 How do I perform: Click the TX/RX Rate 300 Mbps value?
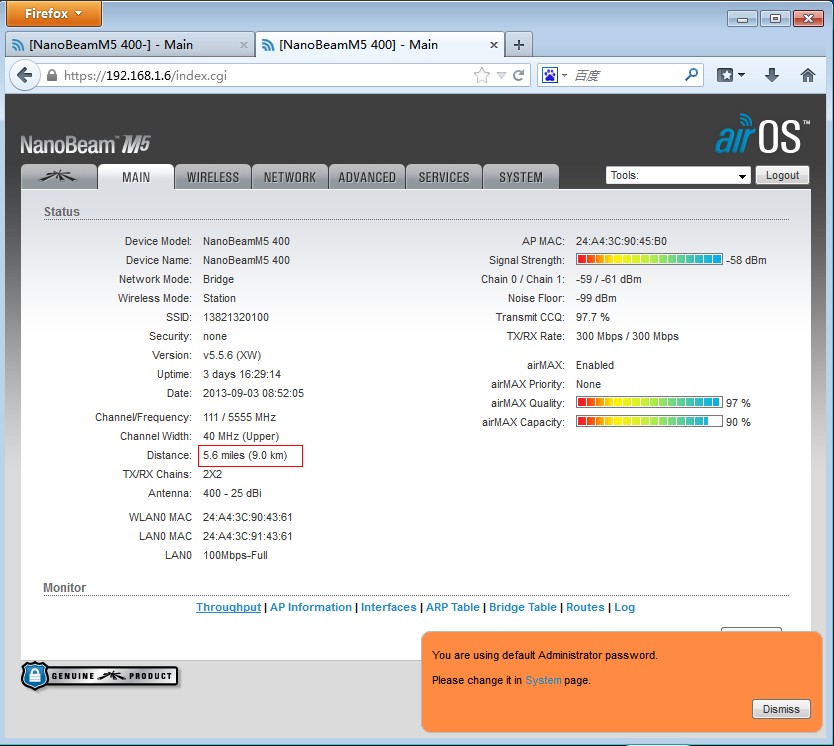pyautogui.click(x=627, y=336)
